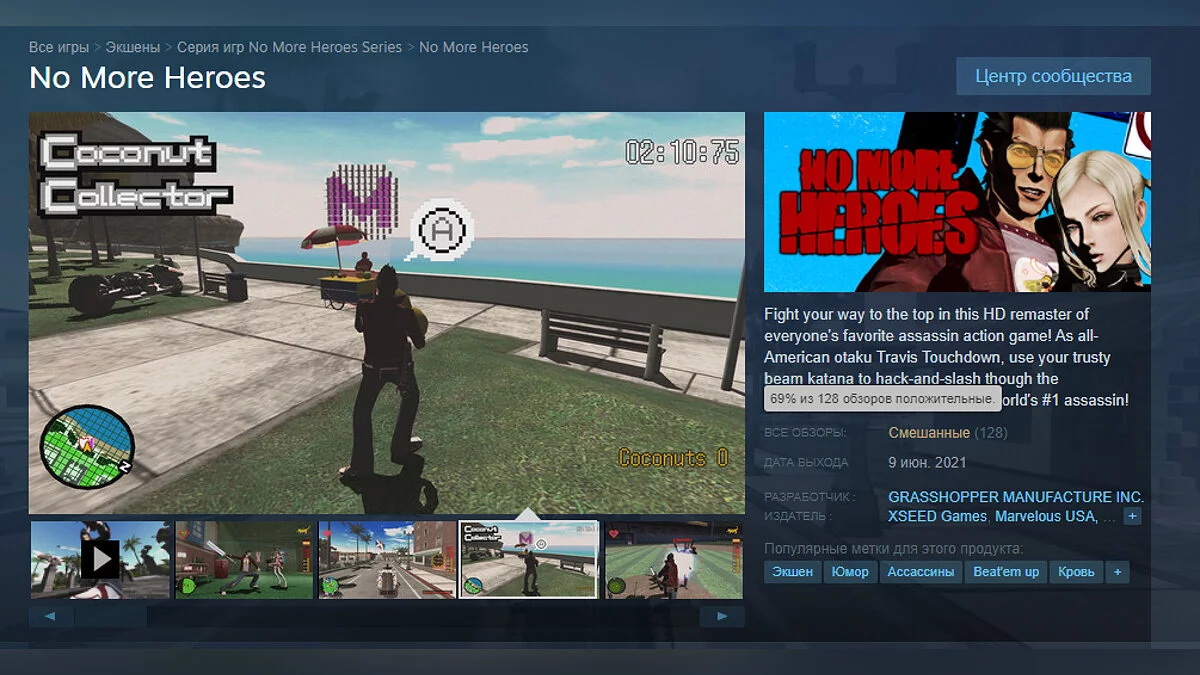Image resolution: width=1200 pixels, height=675 pixels.
Task: Click the ДАТА ВЫХОДА label
Action: (806, 463)
